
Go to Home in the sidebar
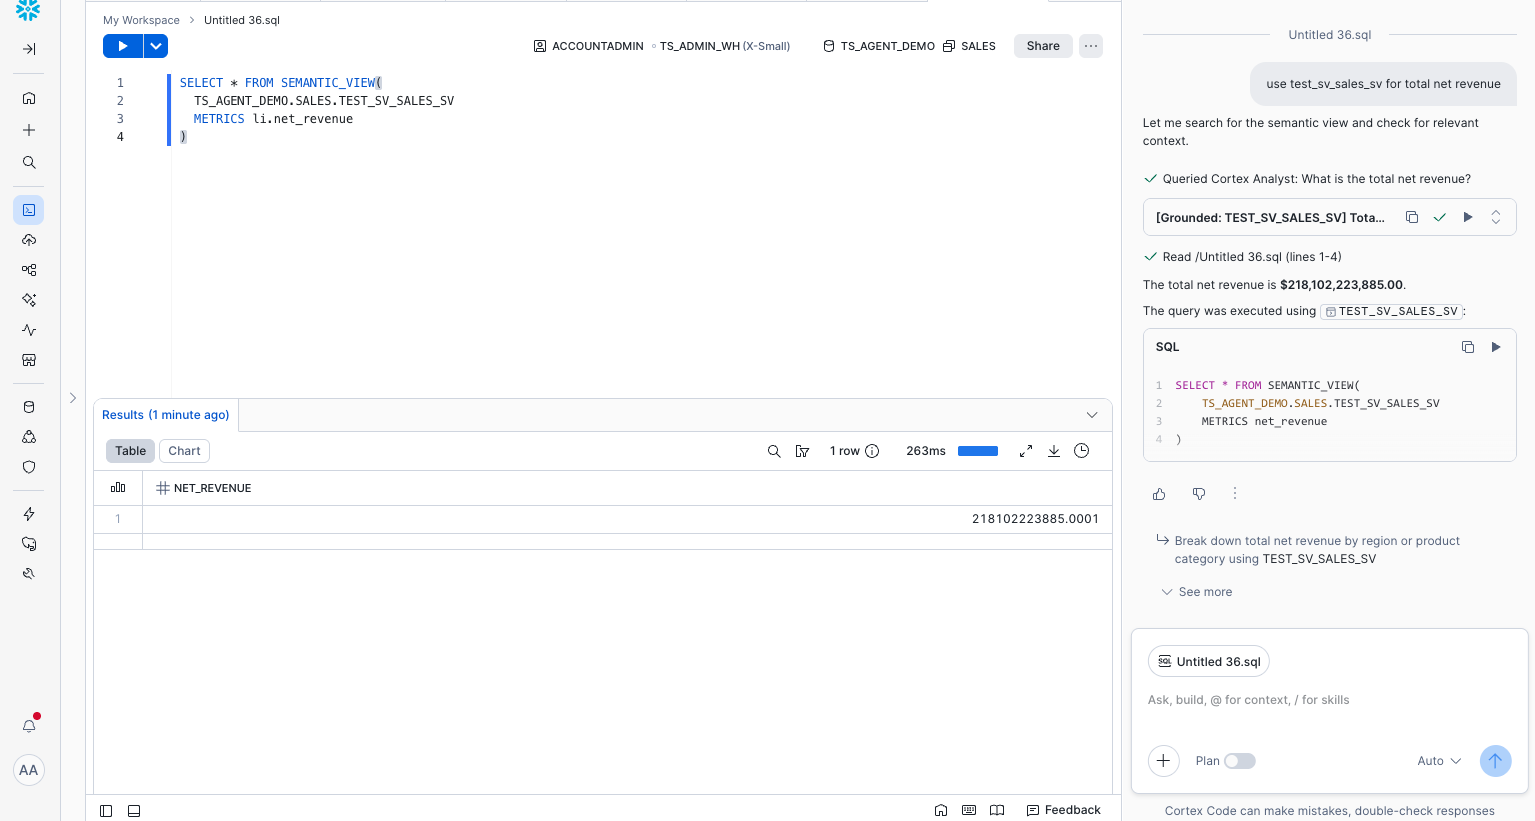29,98
